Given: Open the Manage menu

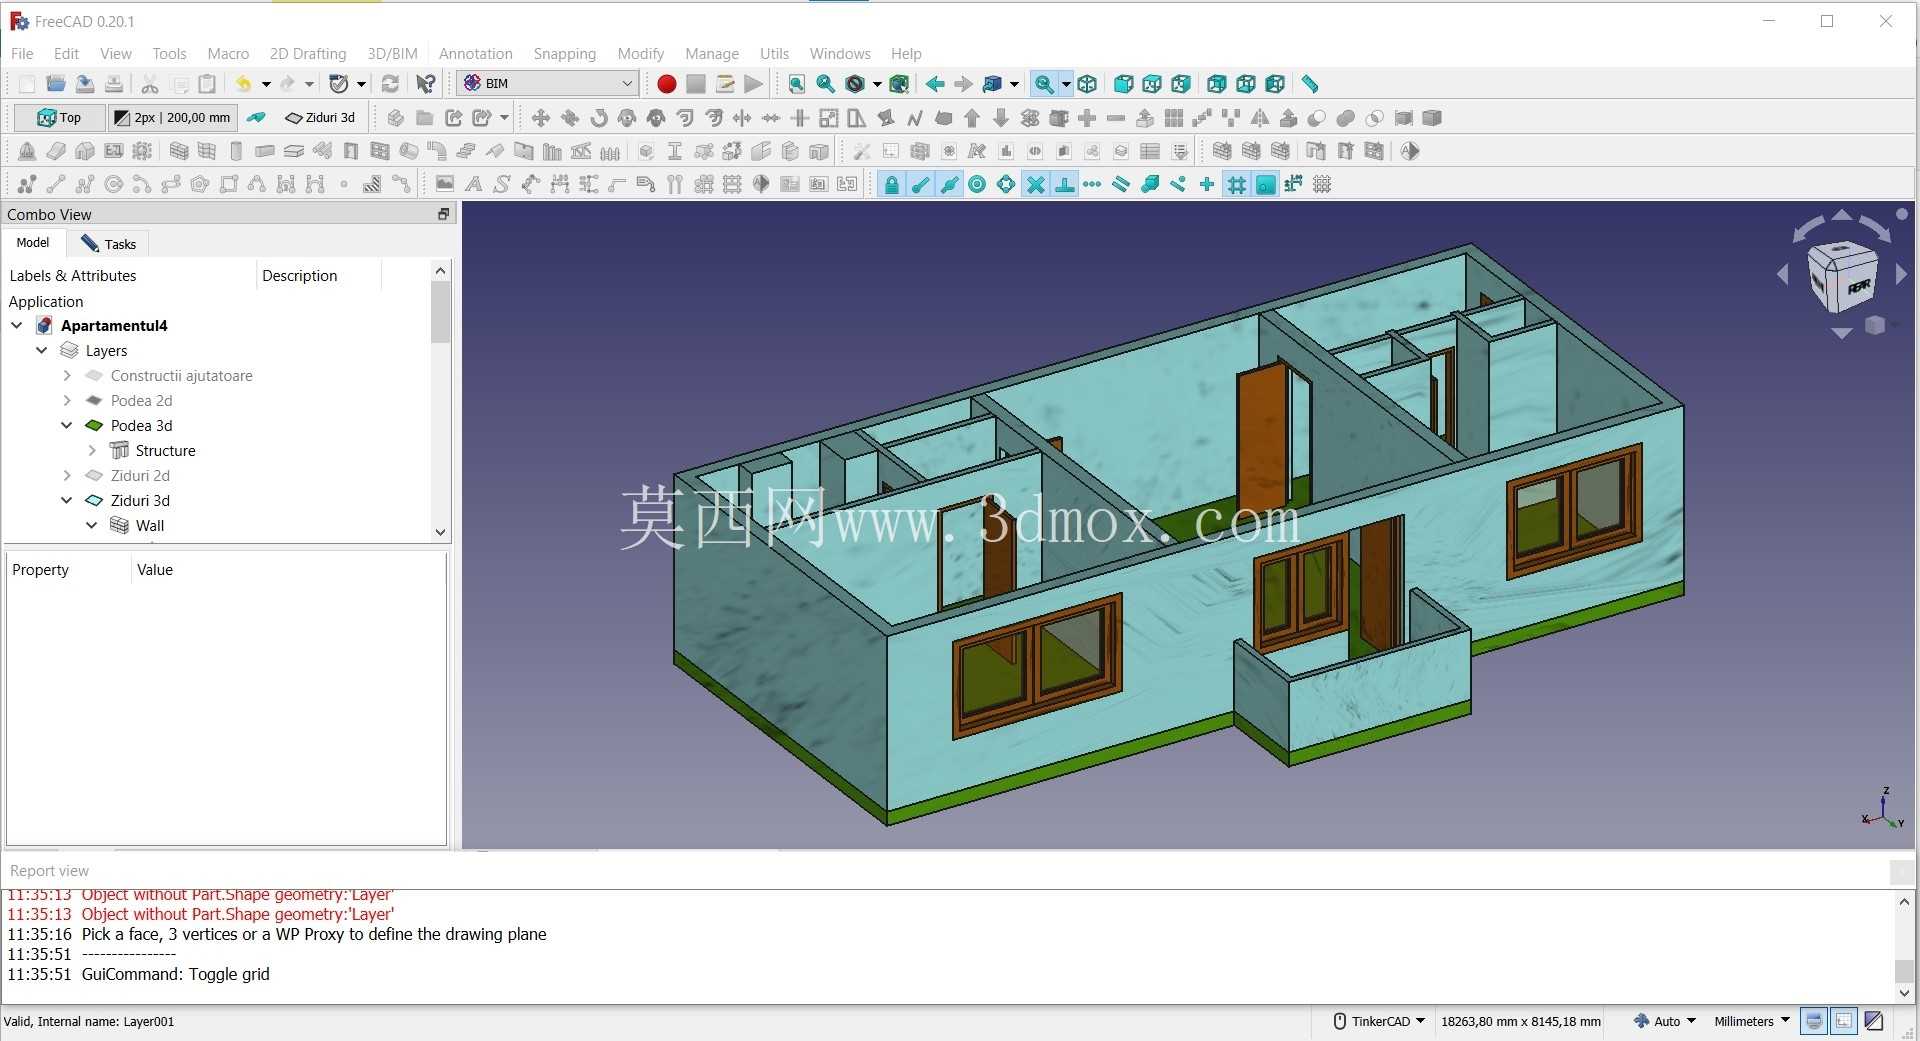Looking at the screenshot, I should (x=712, y=54).
